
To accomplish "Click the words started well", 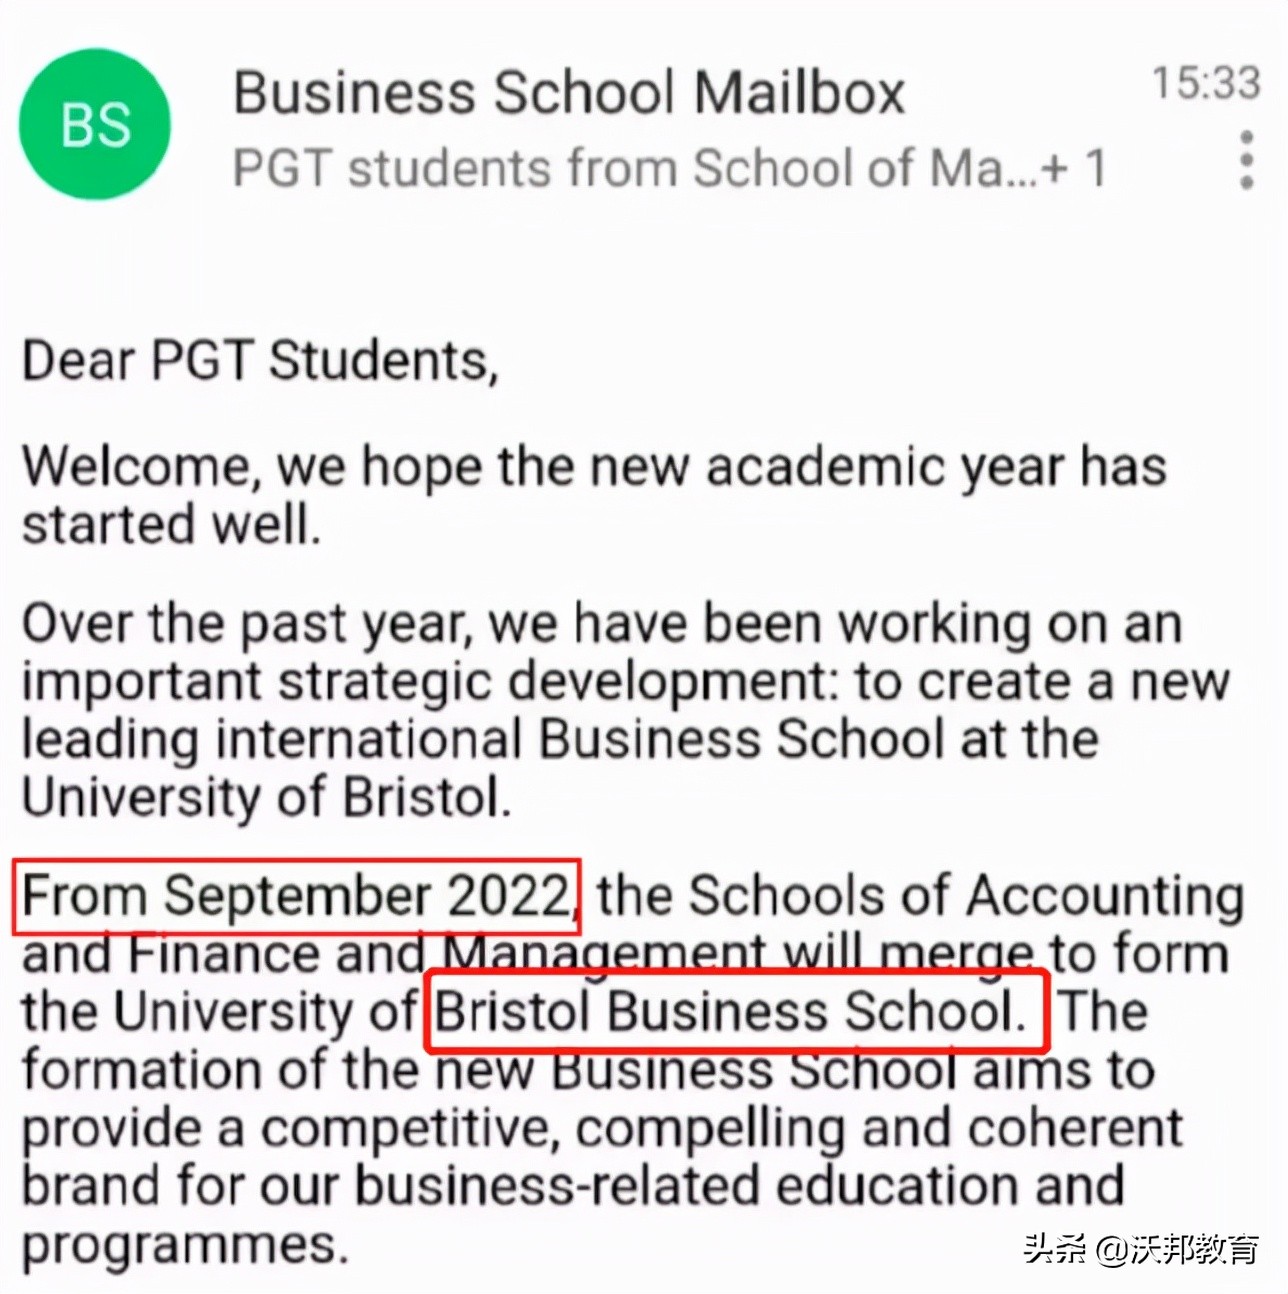I will point(170,526).
